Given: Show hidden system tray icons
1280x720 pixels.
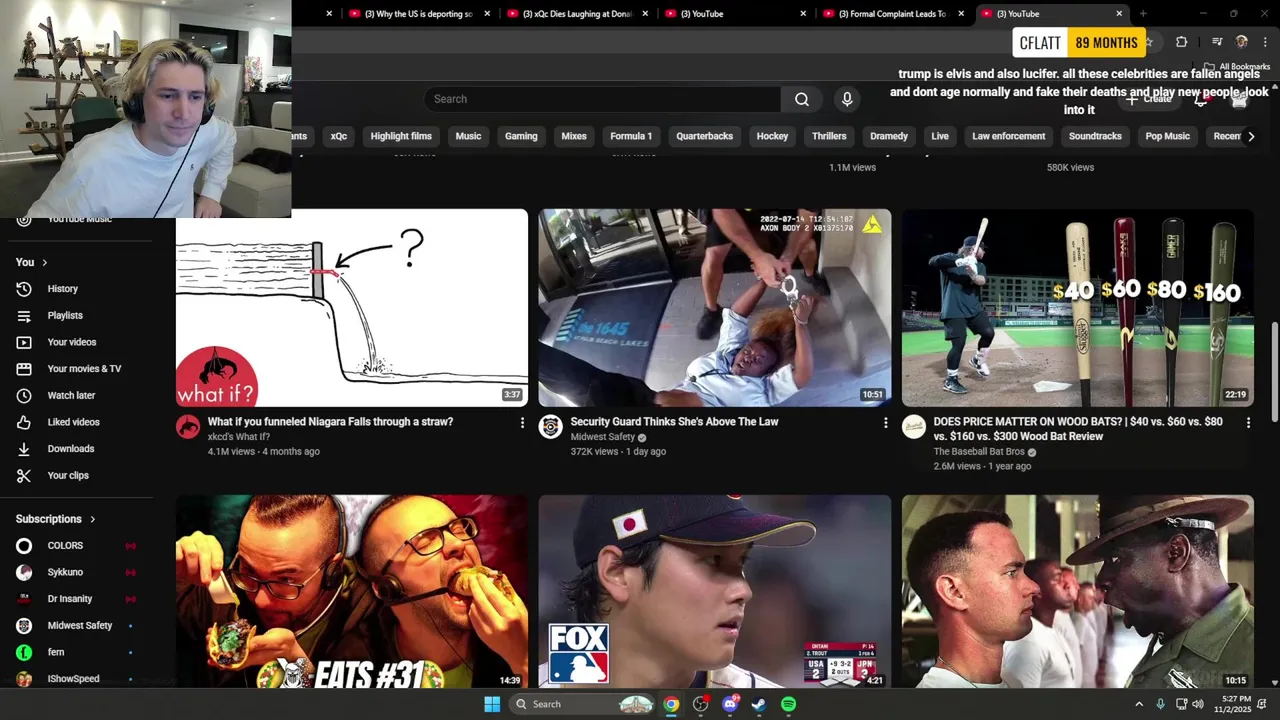Looking at the screenshot, I should (x=1138, y=704).
